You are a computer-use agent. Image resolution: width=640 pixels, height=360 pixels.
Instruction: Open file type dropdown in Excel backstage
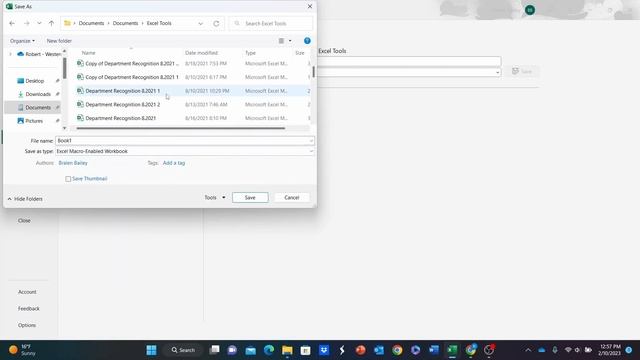tap(497, 72)
